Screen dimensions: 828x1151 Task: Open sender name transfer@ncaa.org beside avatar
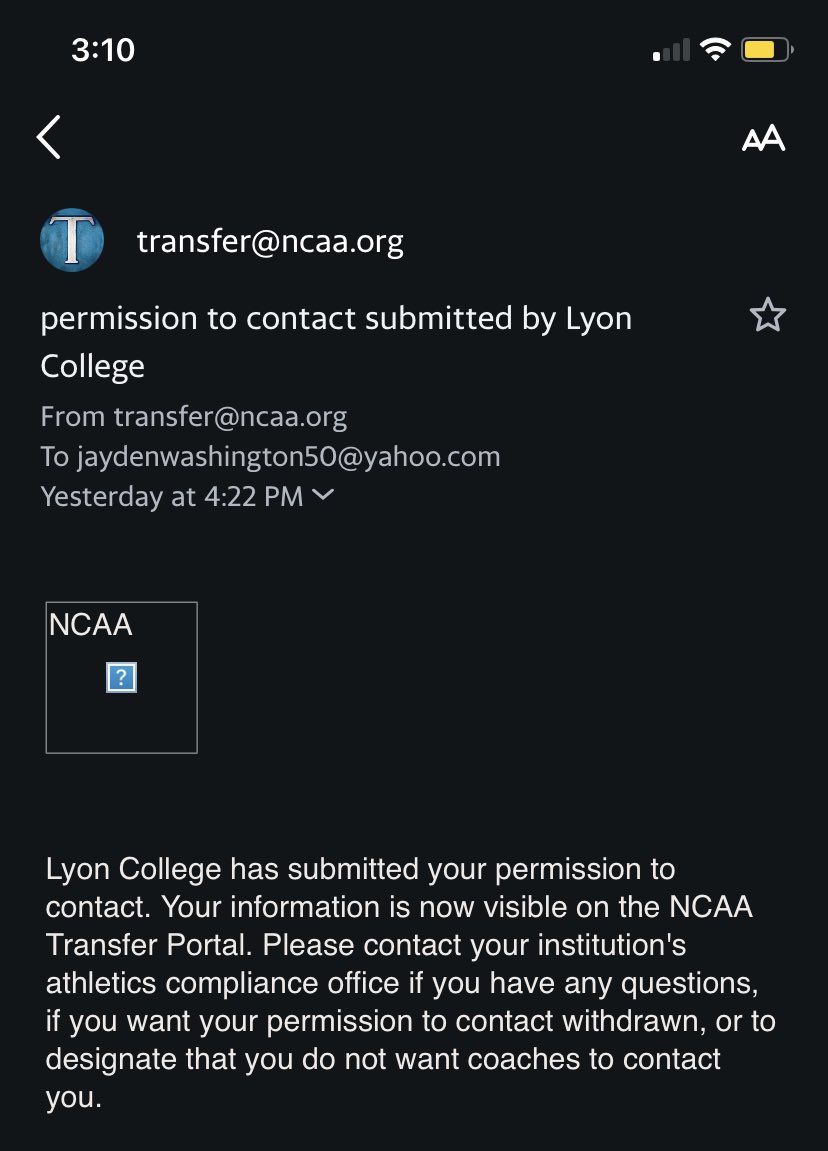(x=270, y=242)
